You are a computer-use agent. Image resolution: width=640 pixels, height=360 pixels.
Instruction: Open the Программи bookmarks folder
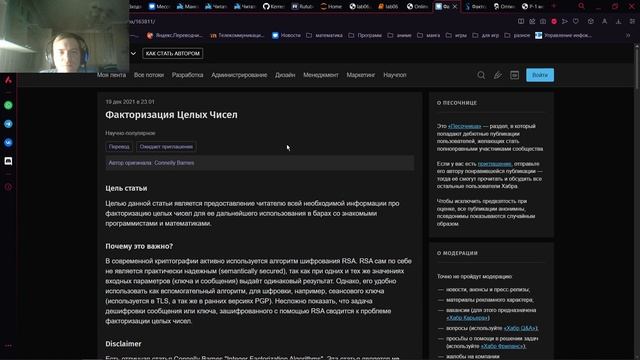pos(365,36)
